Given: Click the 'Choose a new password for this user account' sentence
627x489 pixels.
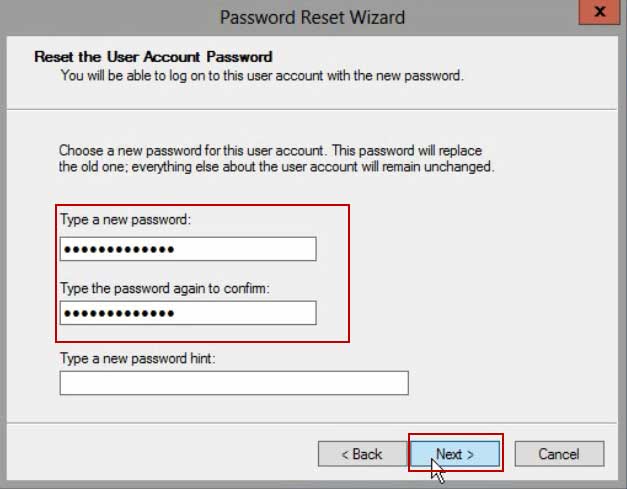Looking at the screenshot, I should pos(193,151).
